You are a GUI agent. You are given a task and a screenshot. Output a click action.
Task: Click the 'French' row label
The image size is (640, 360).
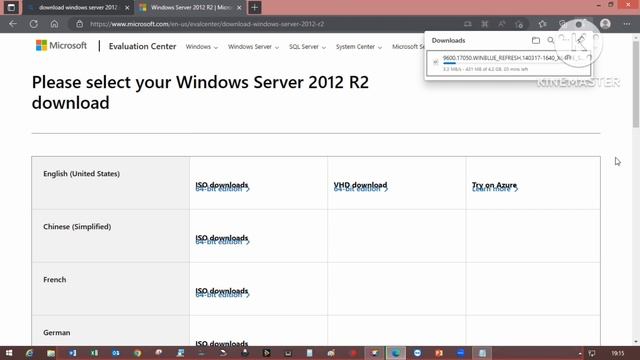[x=55, y=280]
